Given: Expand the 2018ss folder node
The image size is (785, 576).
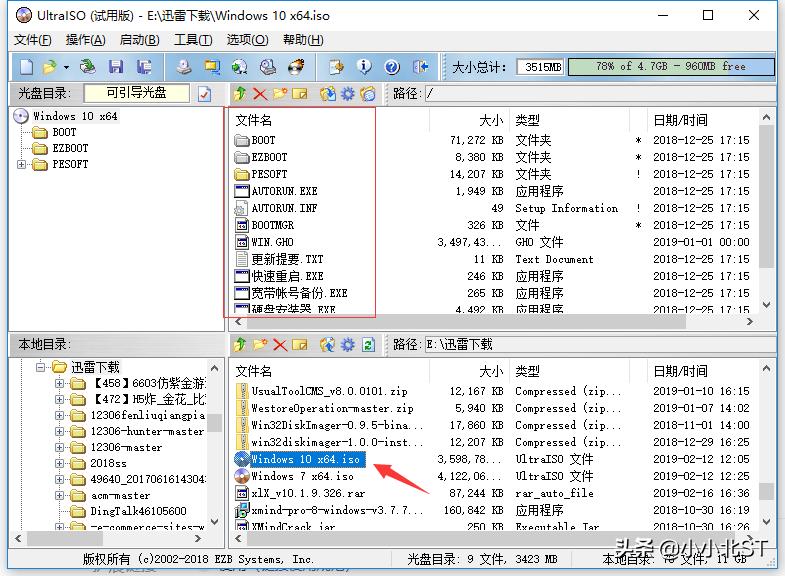Looking at the screenshot, I should [x=60, y=463].
